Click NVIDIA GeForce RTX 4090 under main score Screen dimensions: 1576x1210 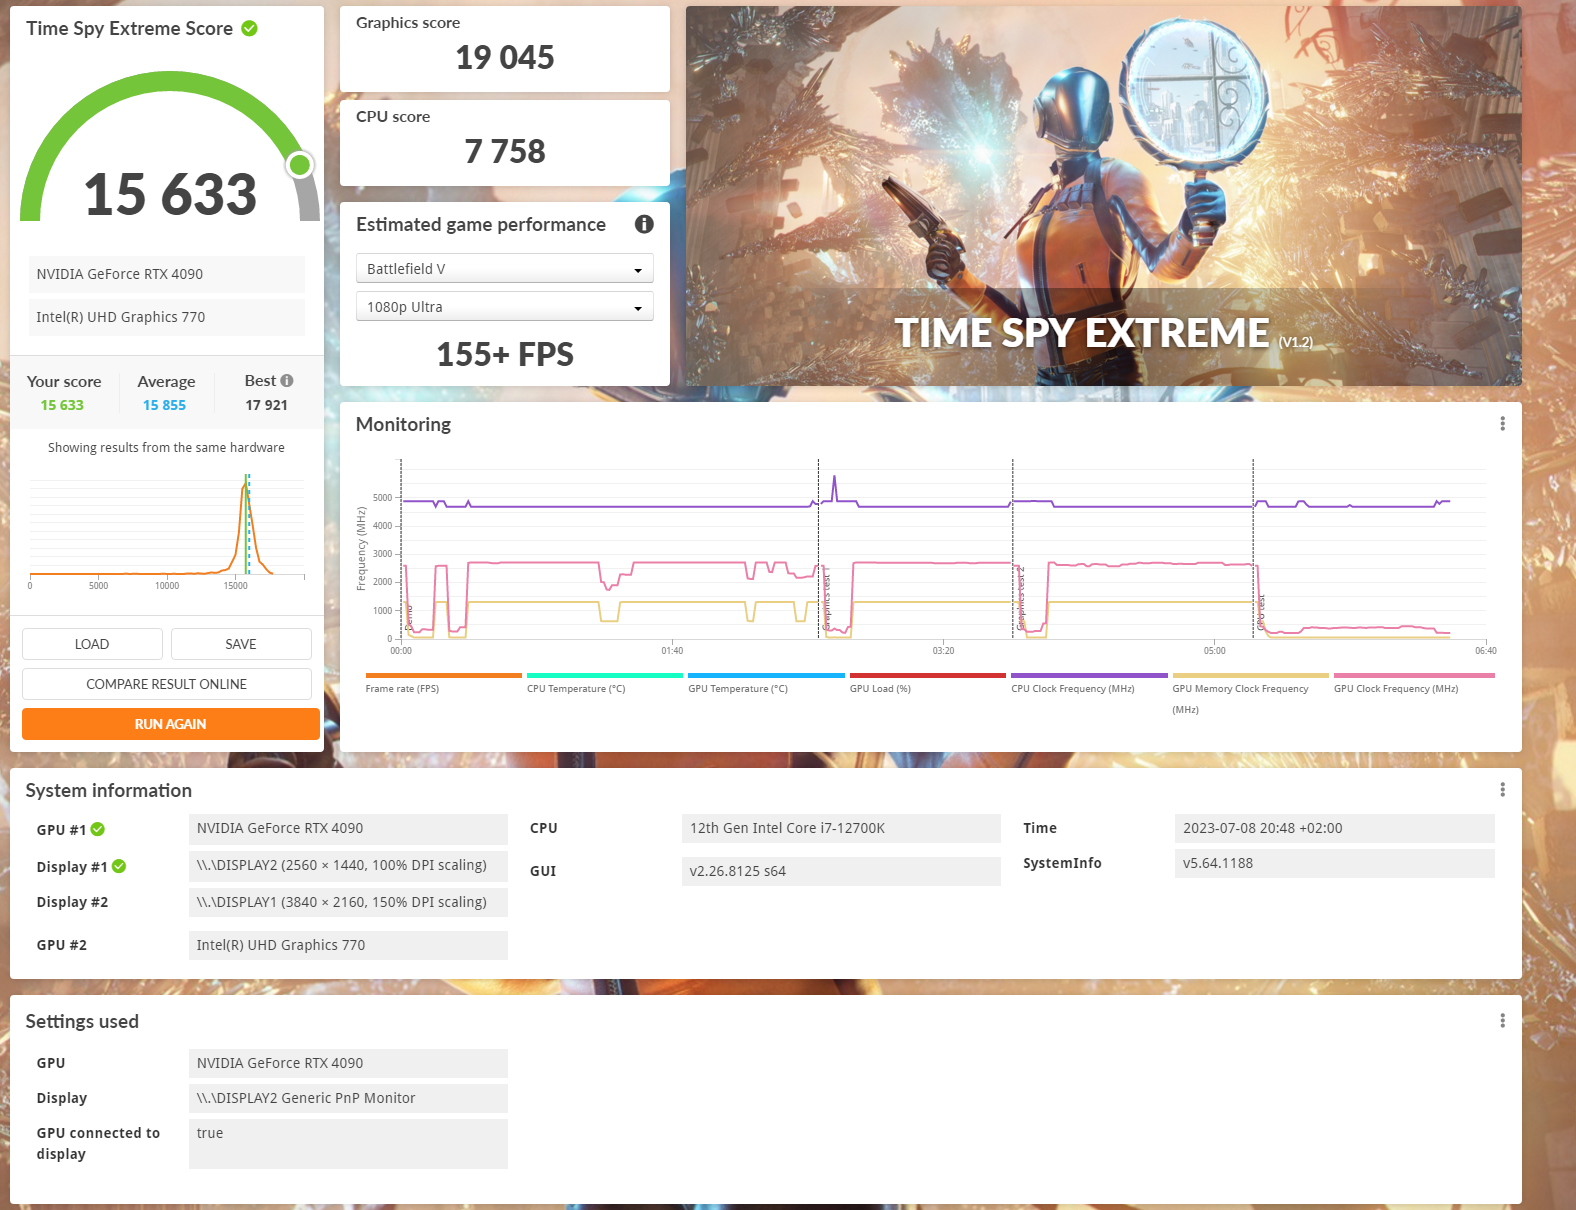pos(167,274)
